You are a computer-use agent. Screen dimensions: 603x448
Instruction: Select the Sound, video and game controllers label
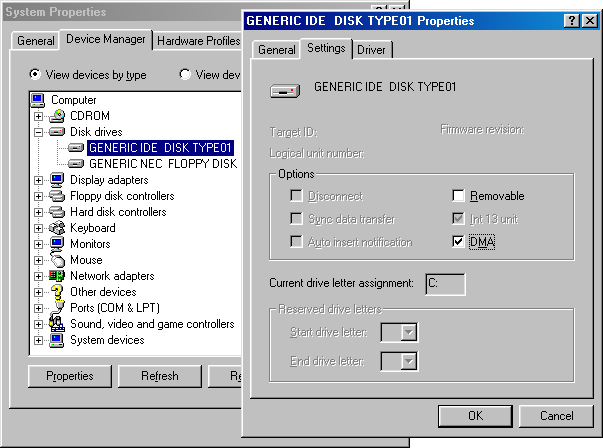click(x=152, y=324)
